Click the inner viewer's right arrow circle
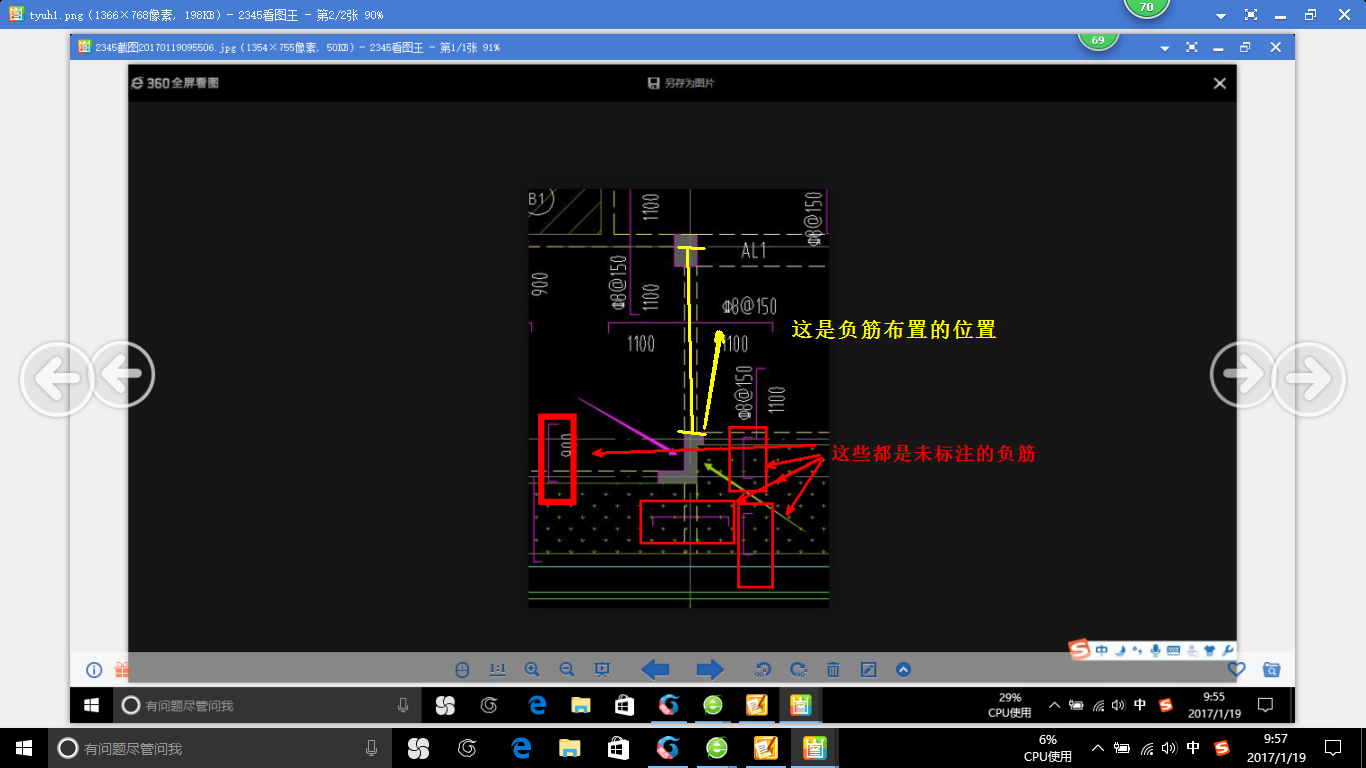This screenshot has width=1366, height=768. (1243, 376)
